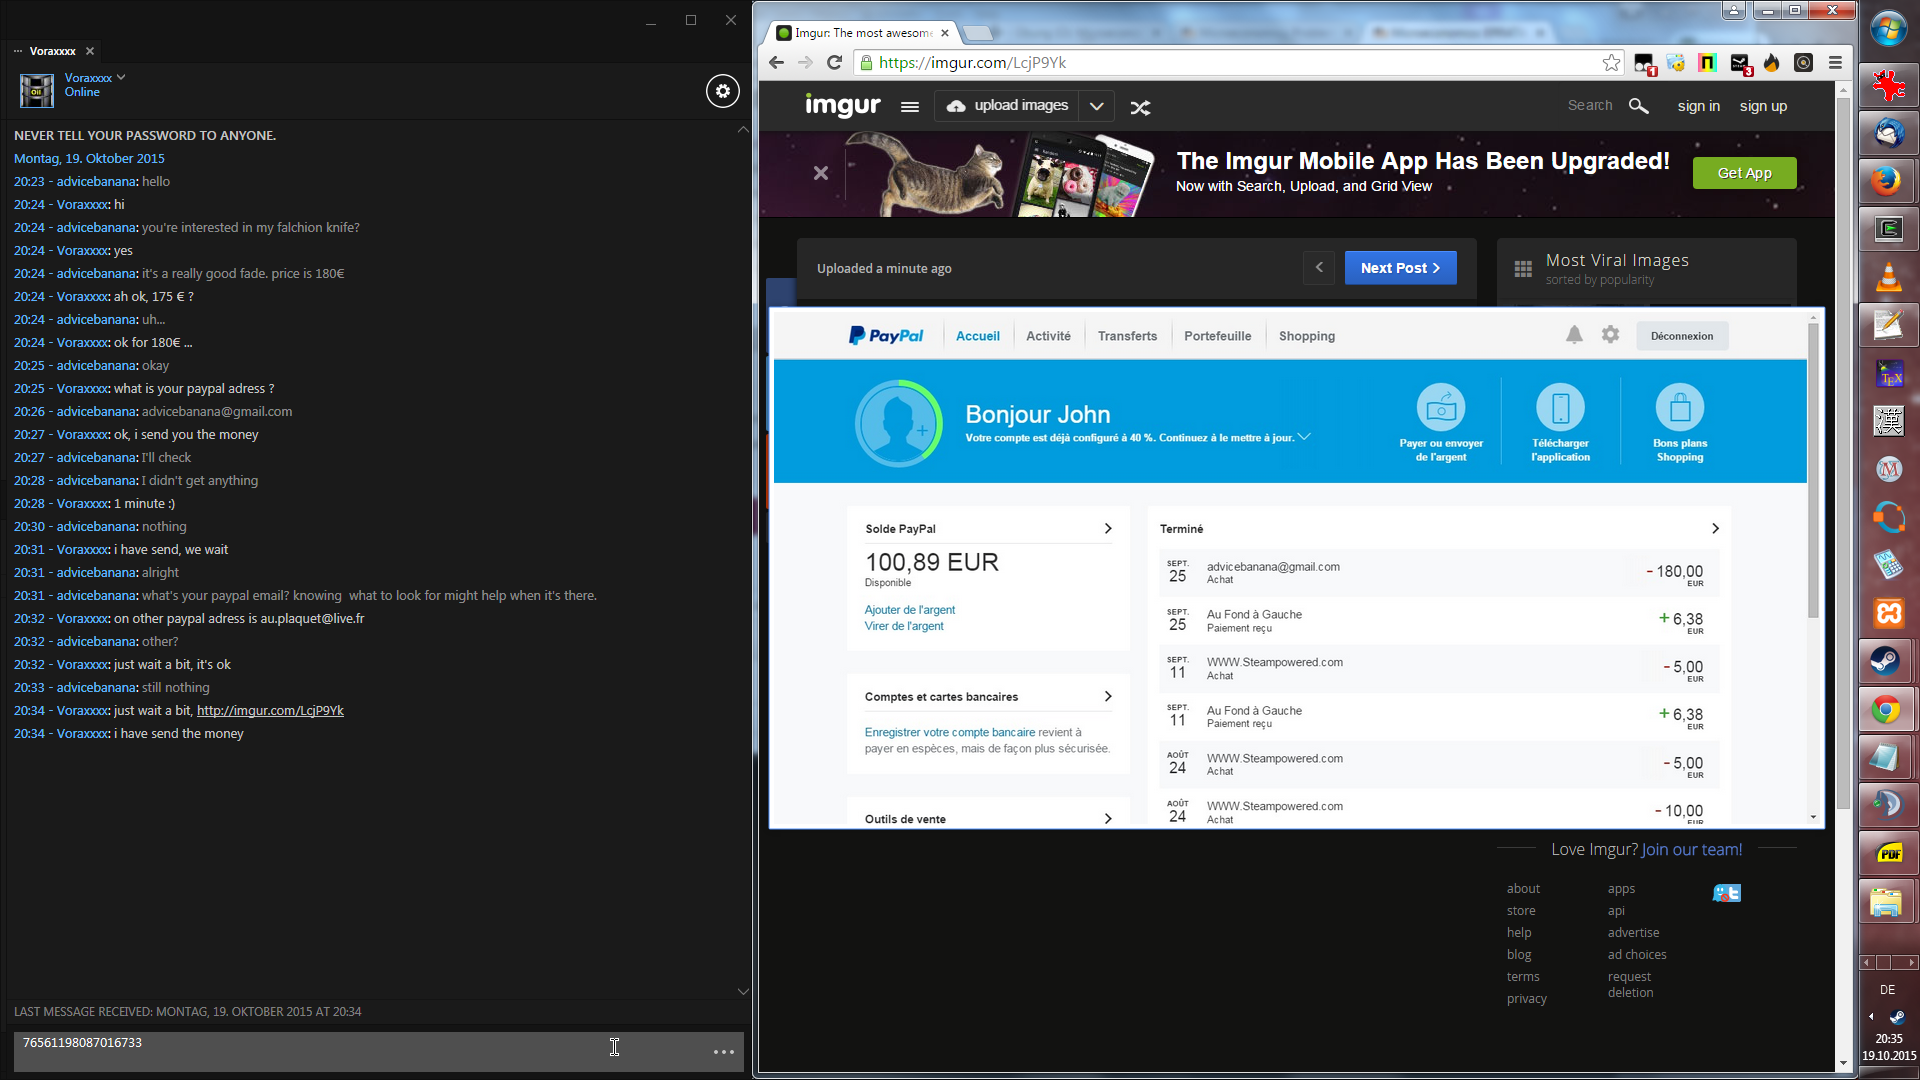
Task: Open the Chrome menu icon
Action: pos(1835,63)
